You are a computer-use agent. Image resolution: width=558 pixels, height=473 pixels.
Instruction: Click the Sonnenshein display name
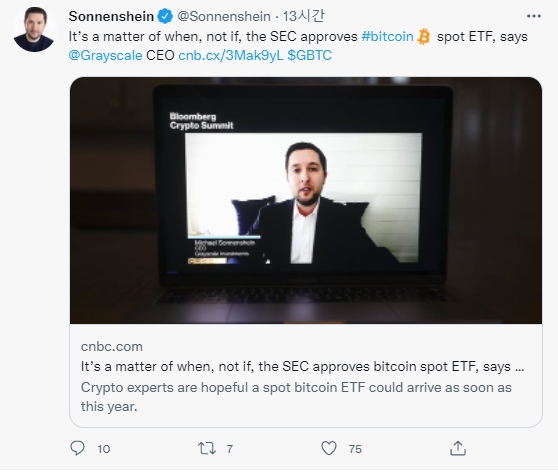pos(111,16)
